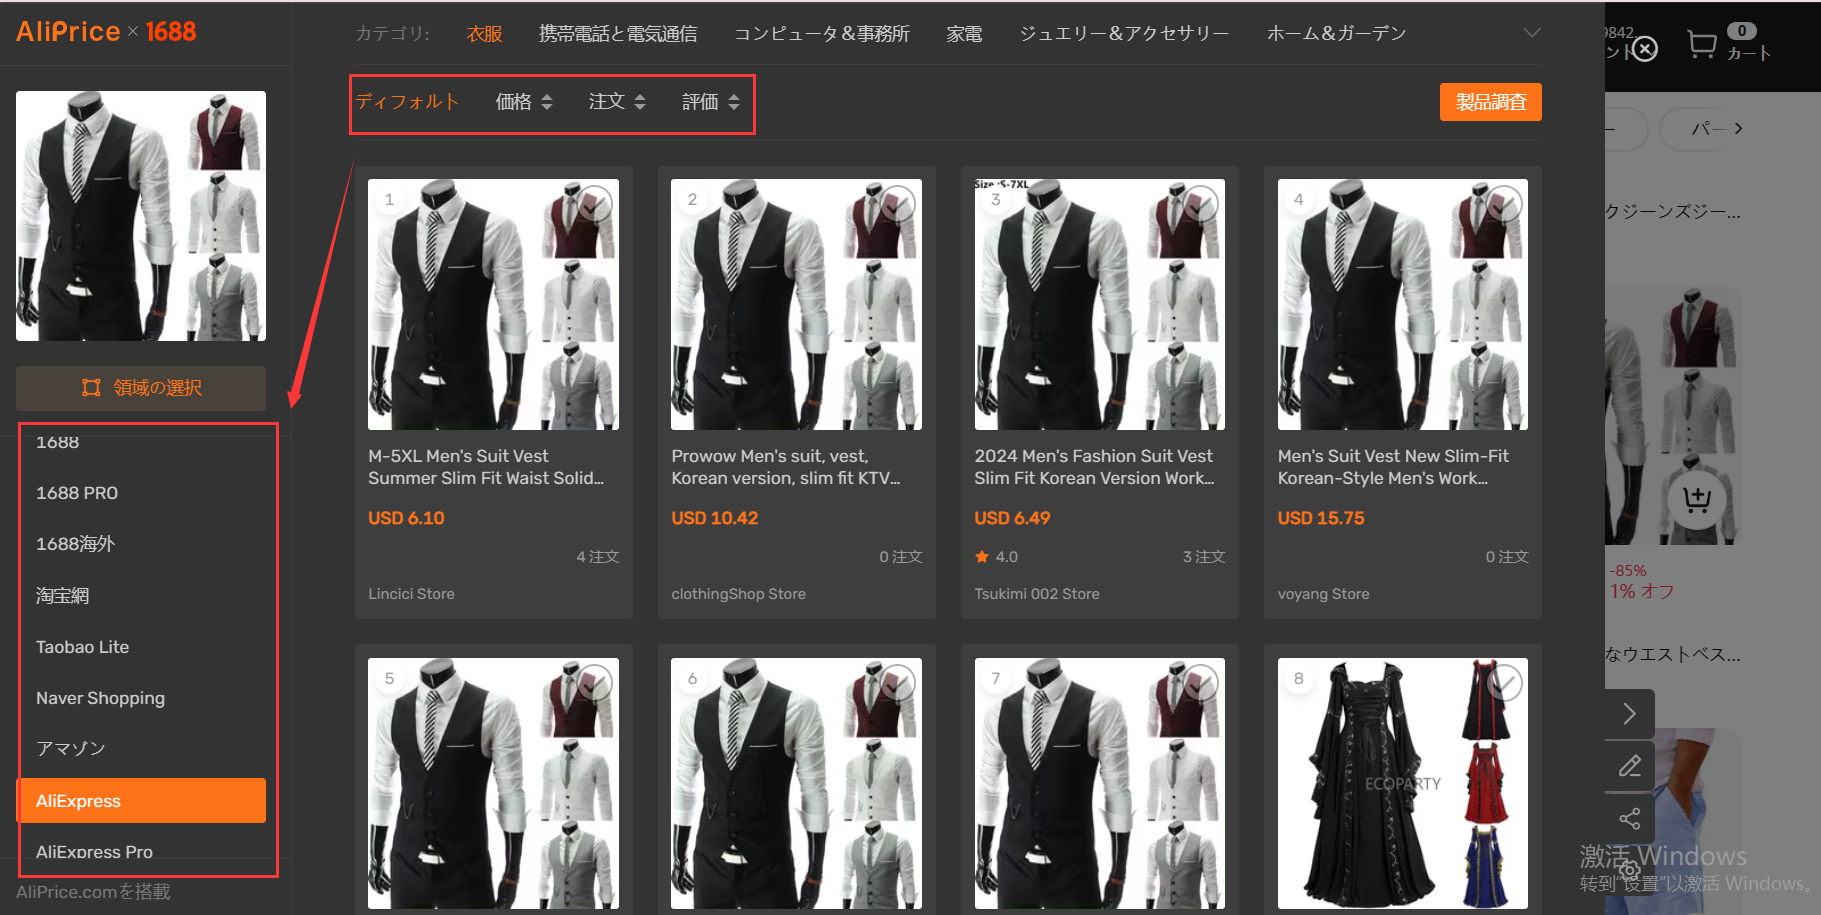The width and height of the screenshot is (1821, 915).
Task: Click the right chevron on the side panel
Action: point(1630,713)
